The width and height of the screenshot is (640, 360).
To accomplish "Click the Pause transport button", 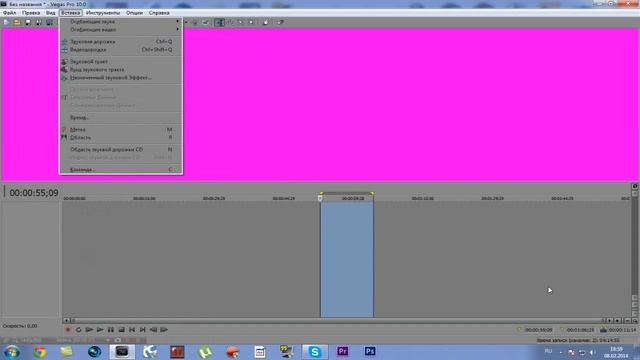I will tap(111, 329).
